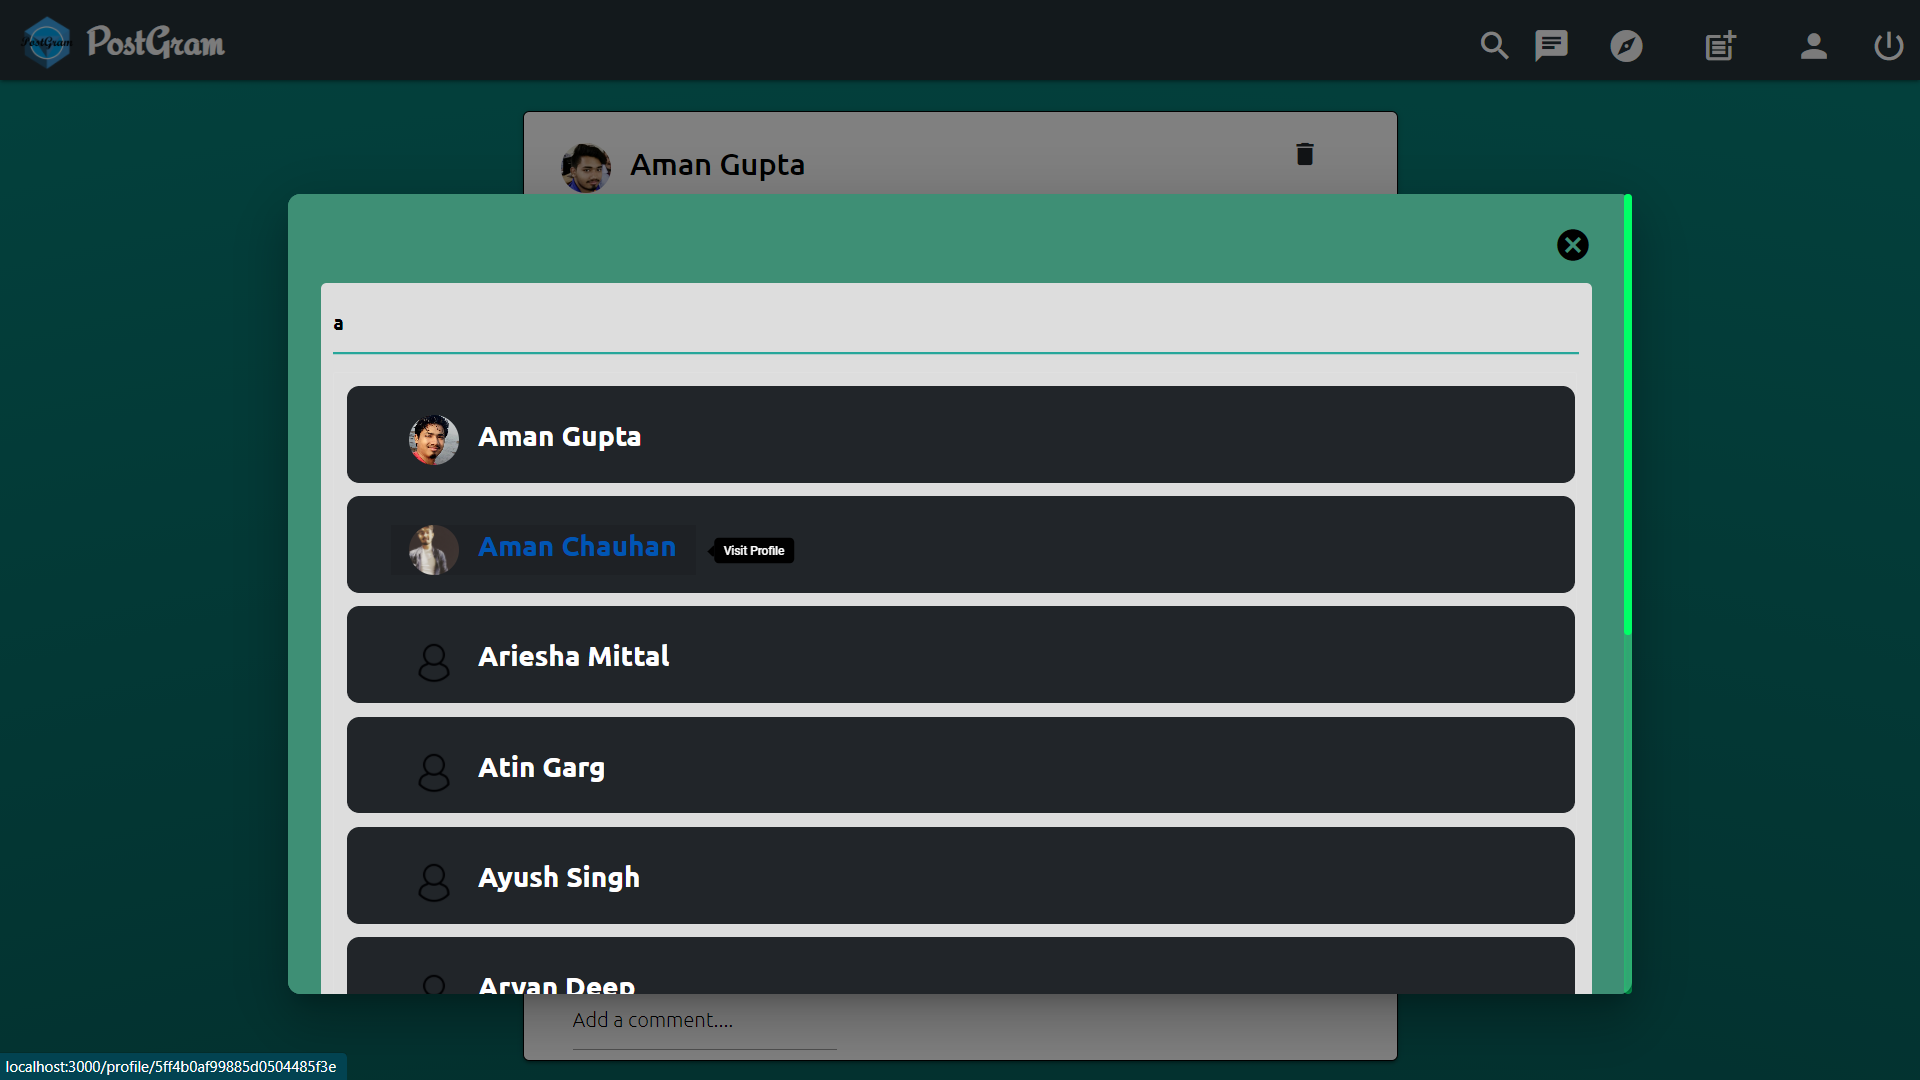
Task: Click the green modal scrollbar
Action: [1627, 415]
